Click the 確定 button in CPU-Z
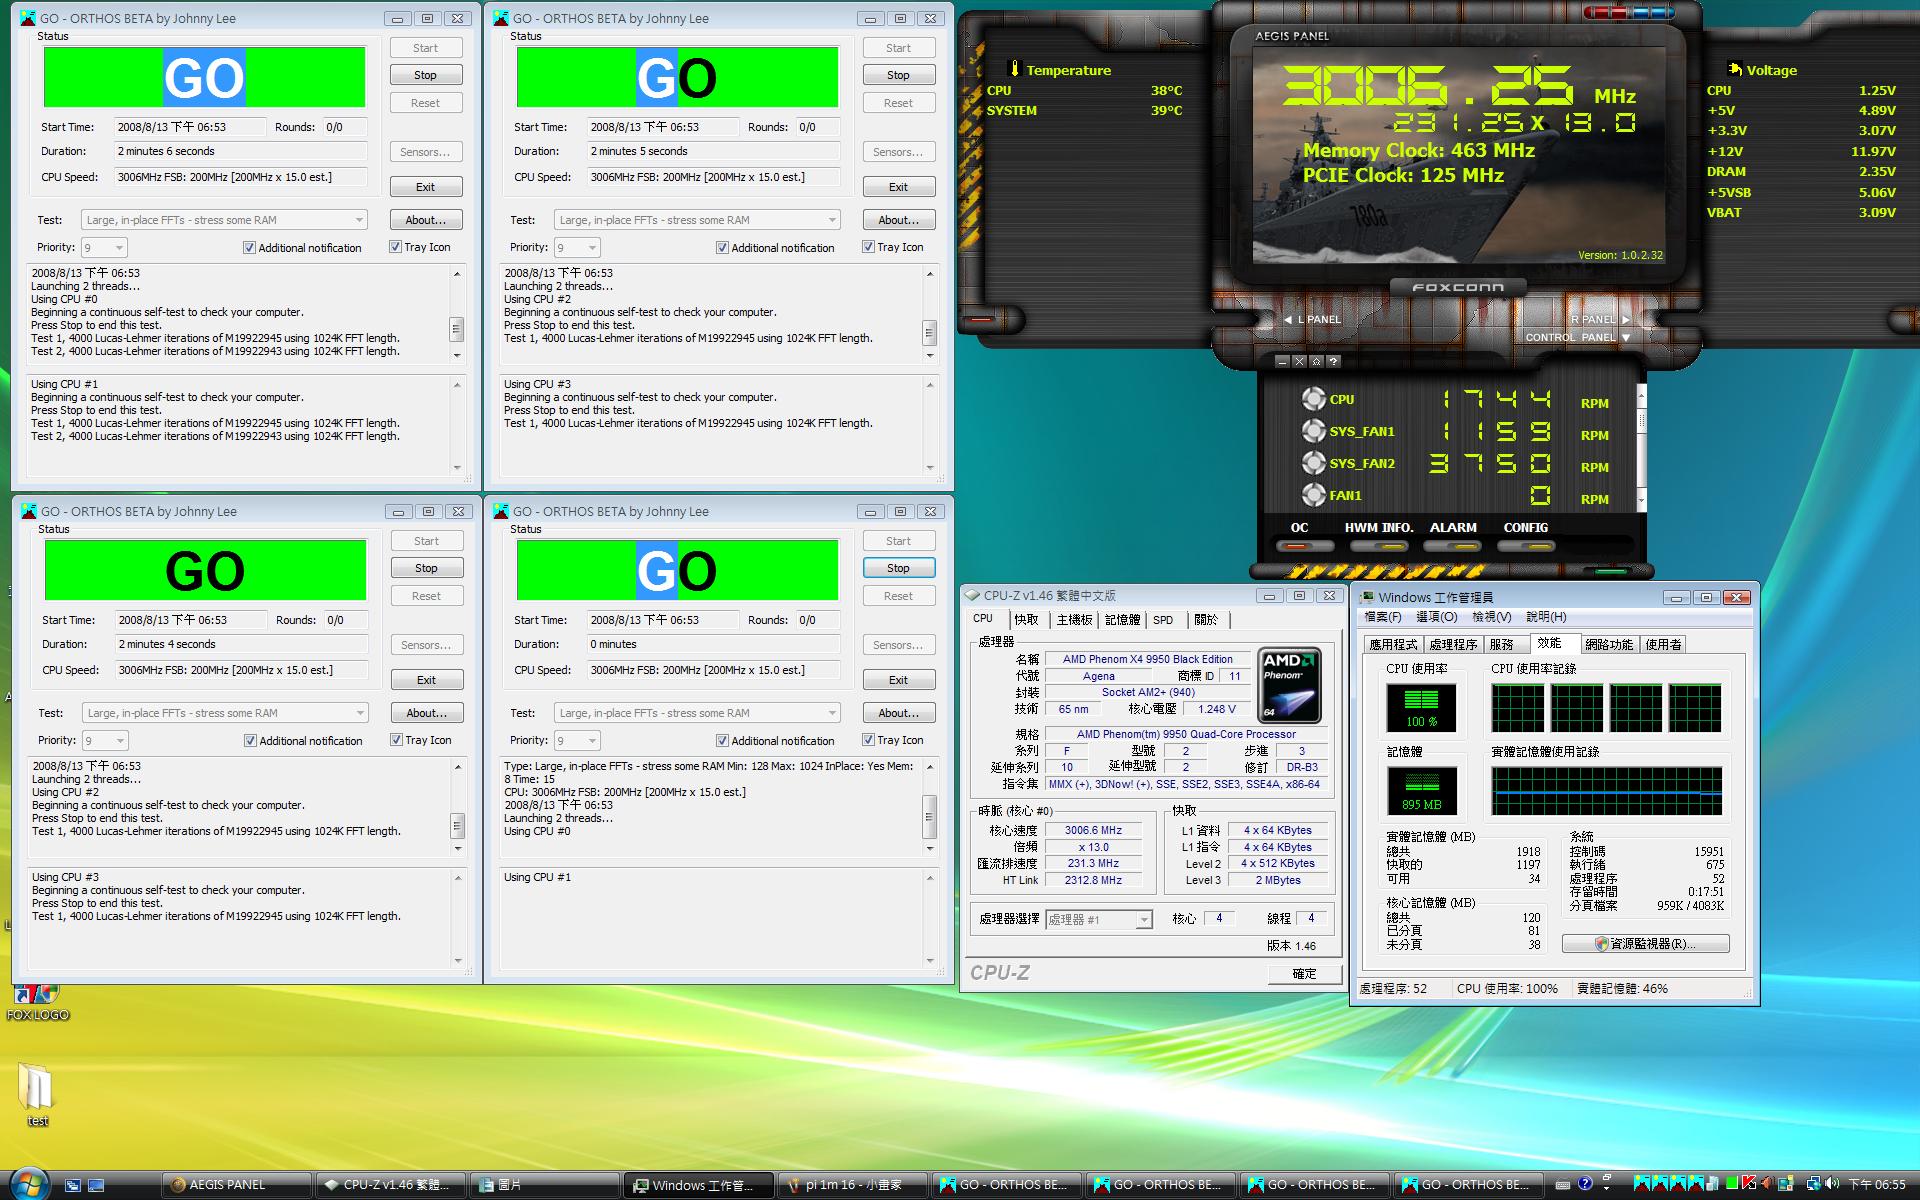The width and height of the screenshot is (1920, 1200). coord(1304,973)
